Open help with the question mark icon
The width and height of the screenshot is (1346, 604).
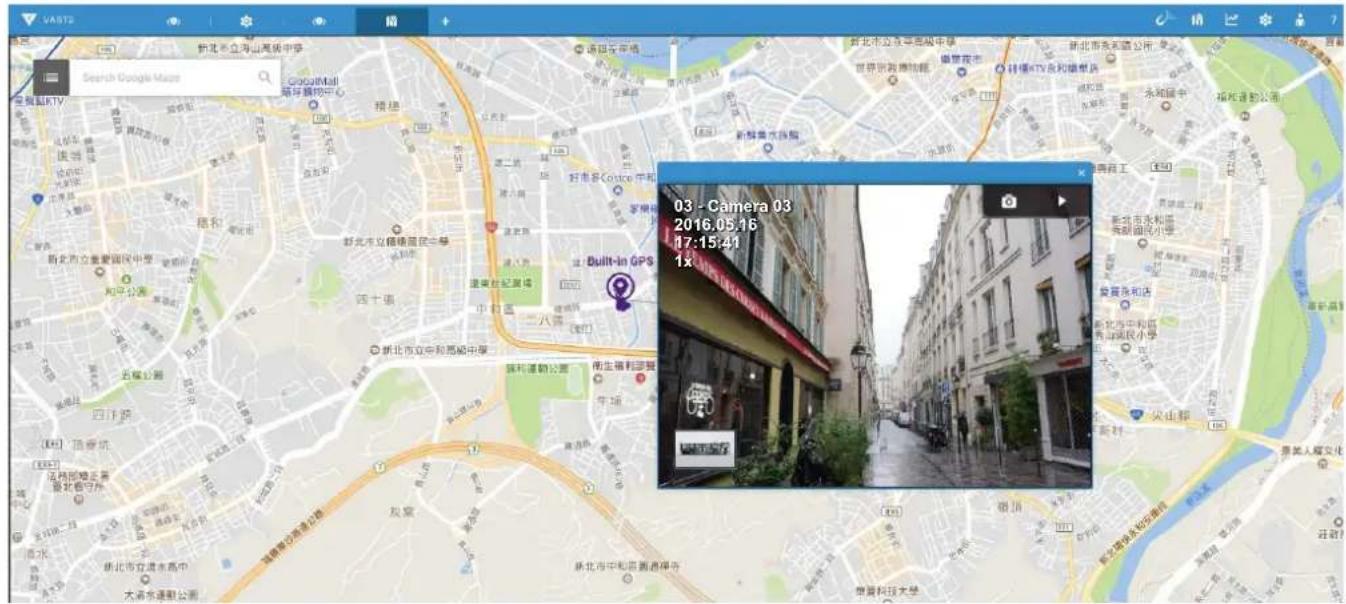pyautogui.click(x=1333, y=20)
